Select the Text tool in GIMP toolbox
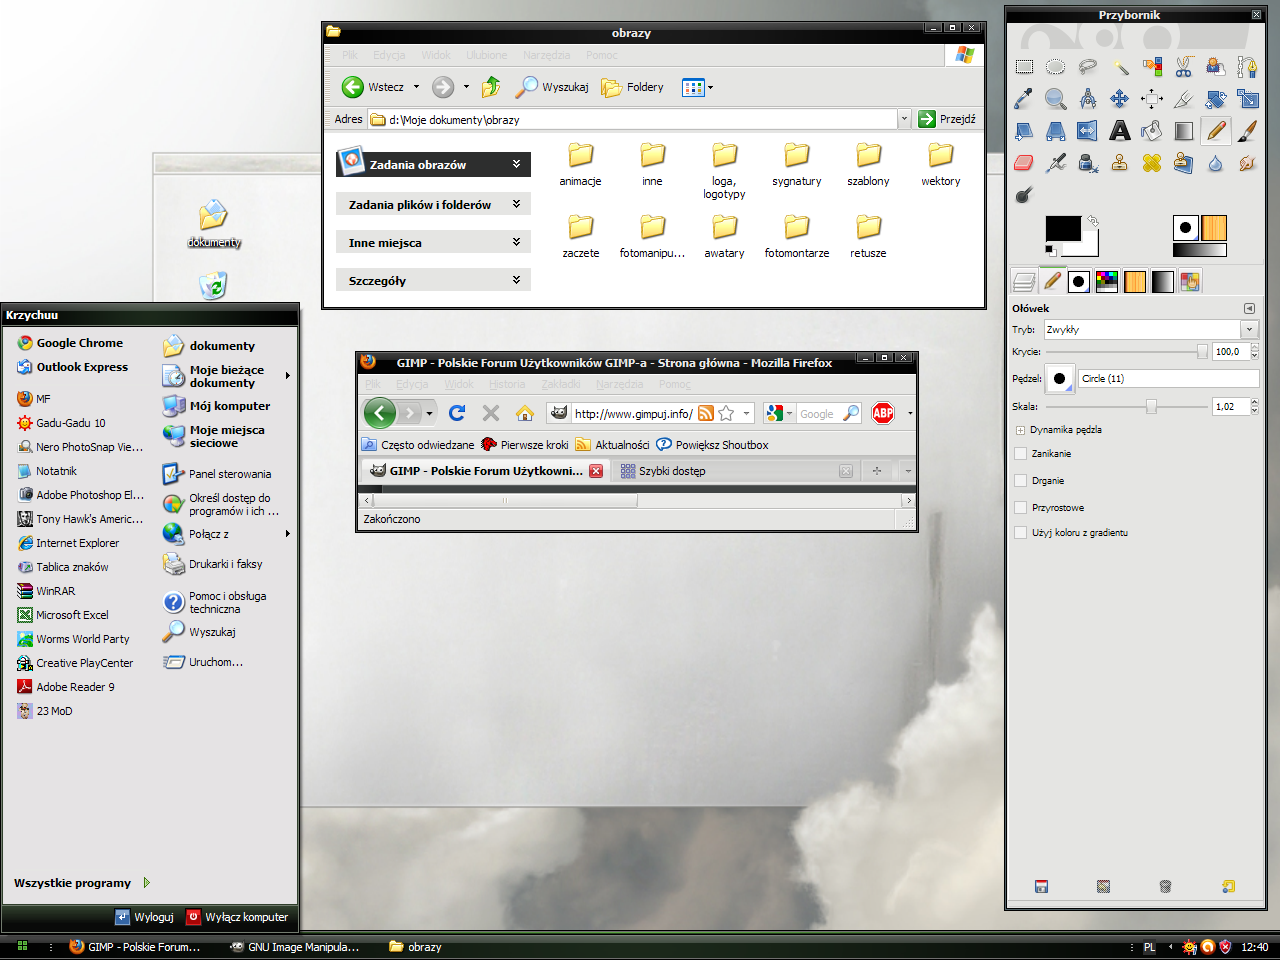Screen dimensions: 1280x960 (x=1120, y=131)
